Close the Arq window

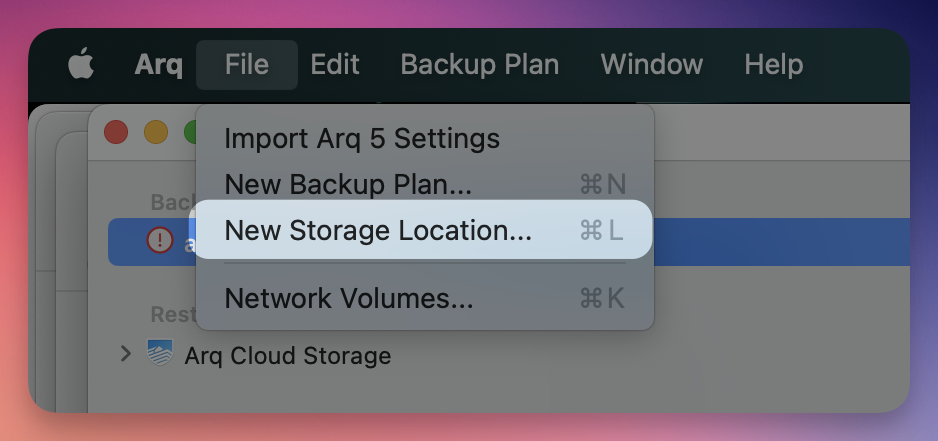coord(117,132)
